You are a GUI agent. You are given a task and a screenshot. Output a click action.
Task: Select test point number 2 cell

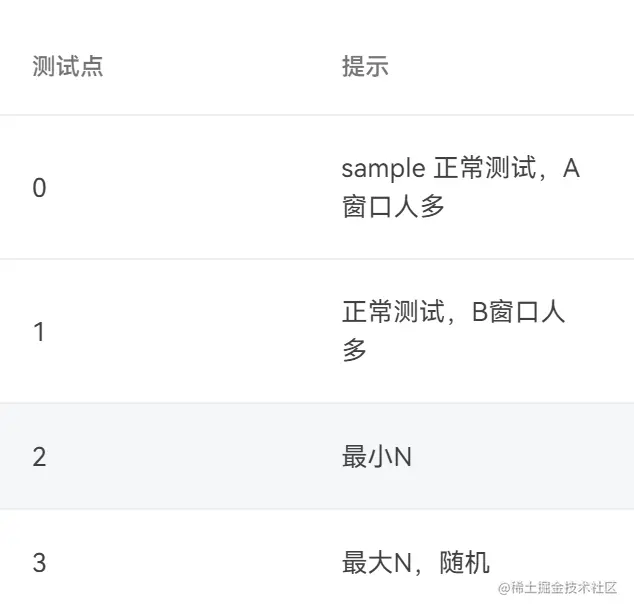click(39, 457)
